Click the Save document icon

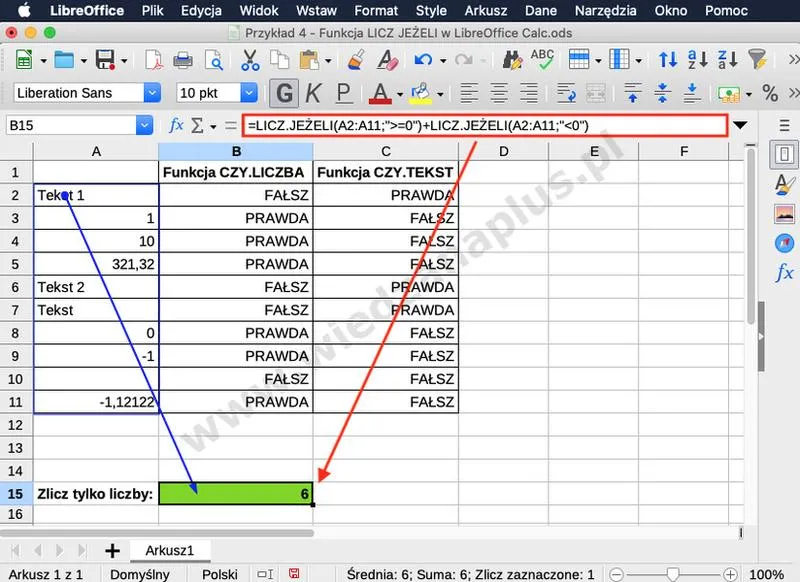tap(105, 60)
